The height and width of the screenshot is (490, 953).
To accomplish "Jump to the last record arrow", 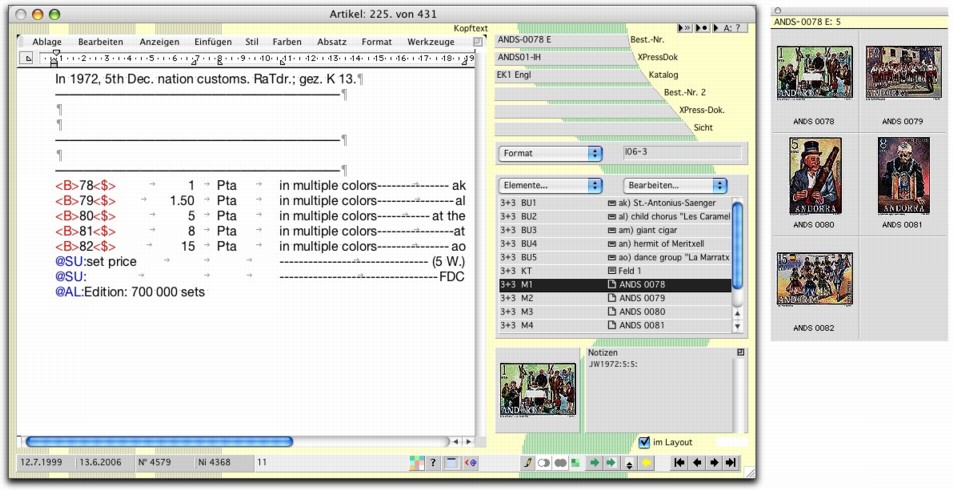I will pos(730,463).
